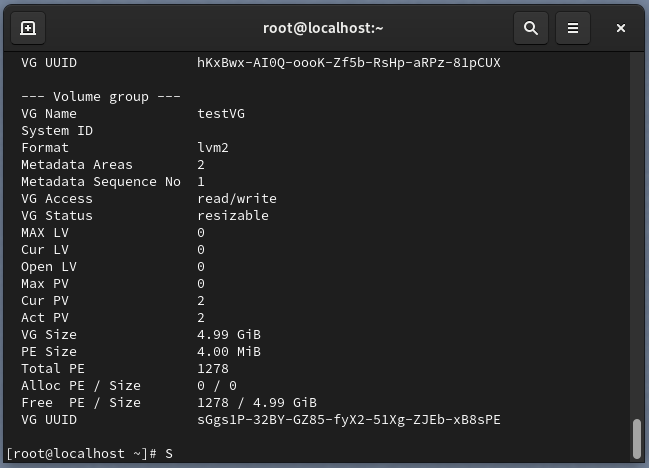Click the resizable VG Status value
This screenshot has width=649, height=468.
coord(233,216)
